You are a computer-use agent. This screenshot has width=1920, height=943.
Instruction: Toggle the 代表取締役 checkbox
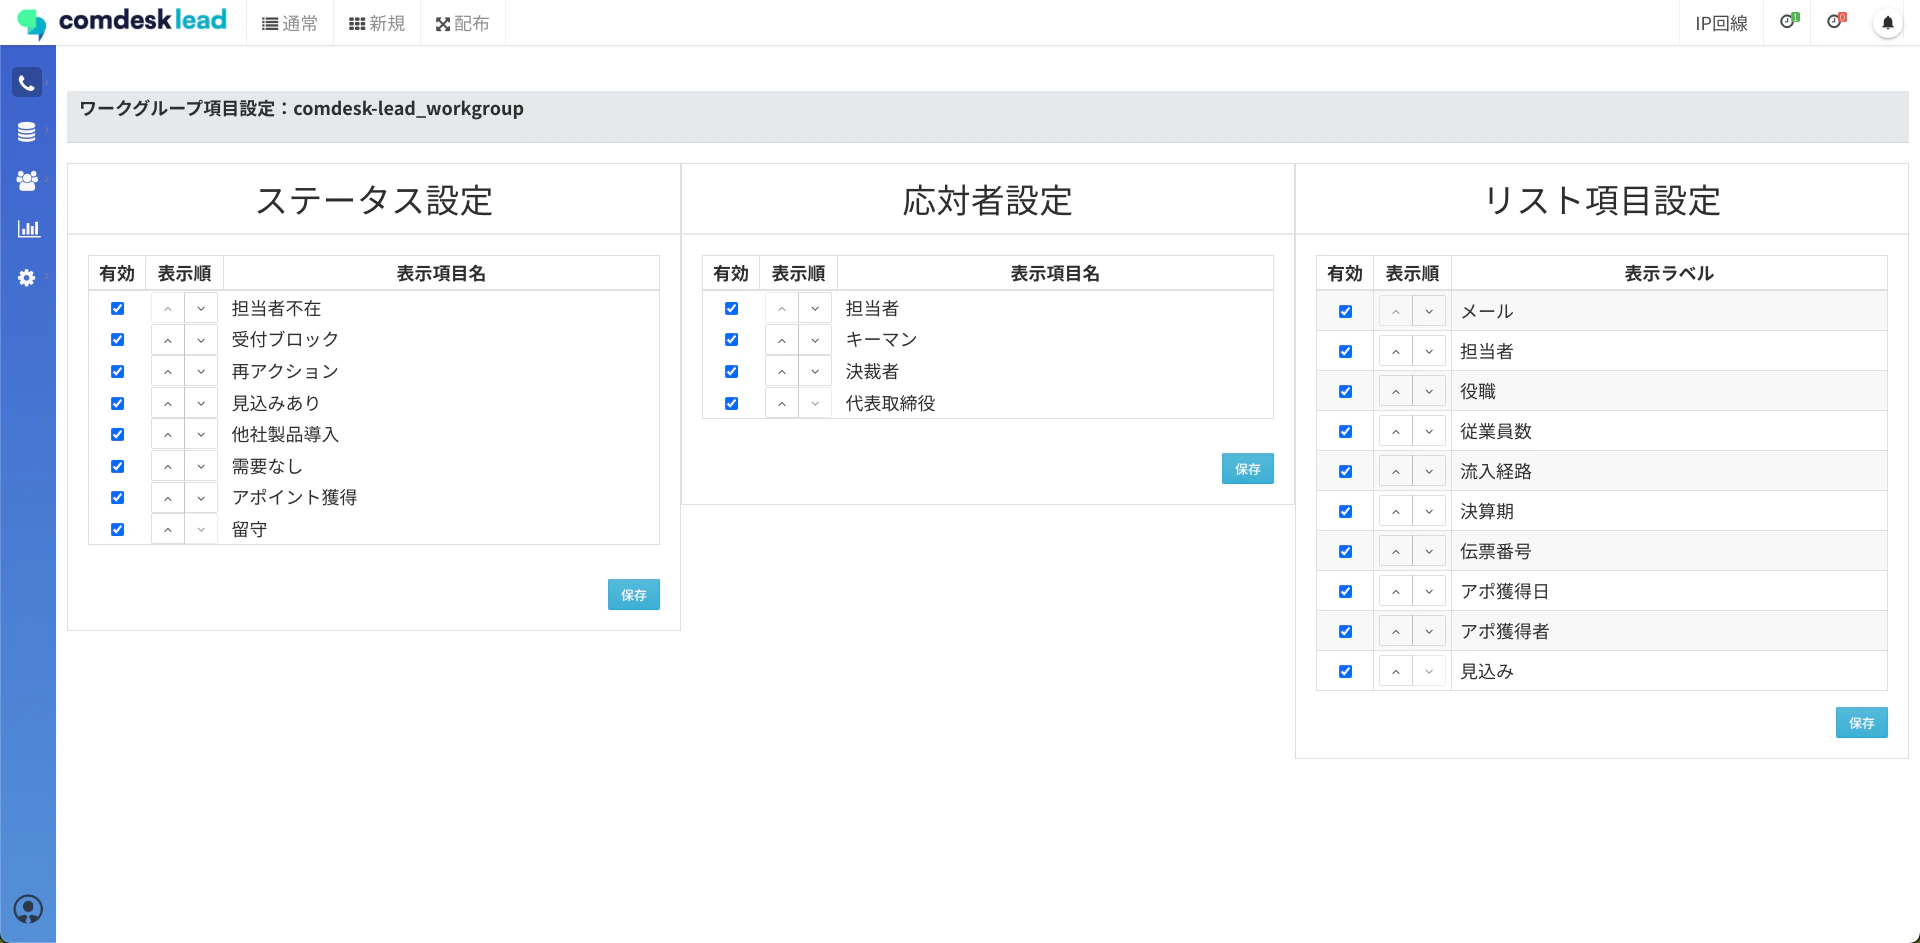732,404
